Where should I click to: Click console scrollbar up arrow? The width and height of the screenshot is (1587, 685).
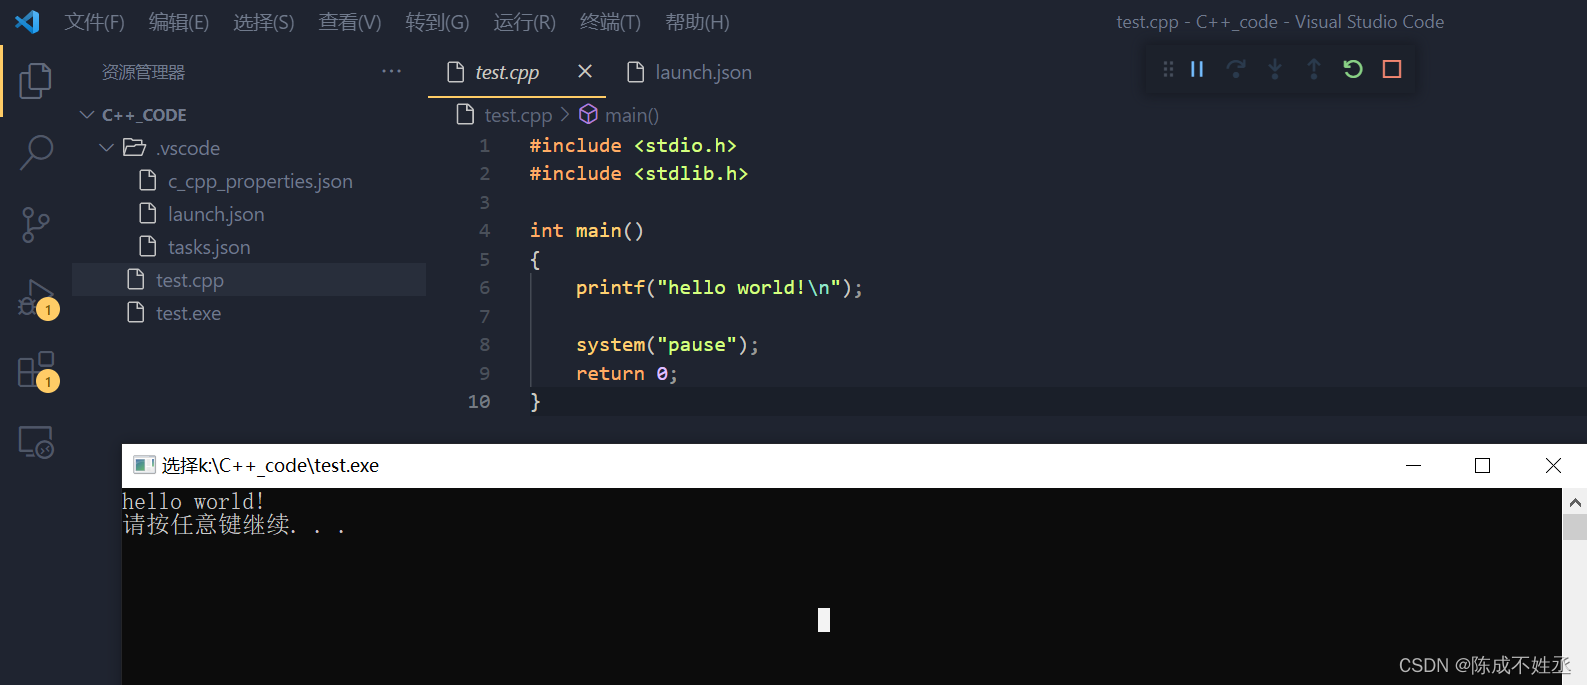[x=1575, y=502]
